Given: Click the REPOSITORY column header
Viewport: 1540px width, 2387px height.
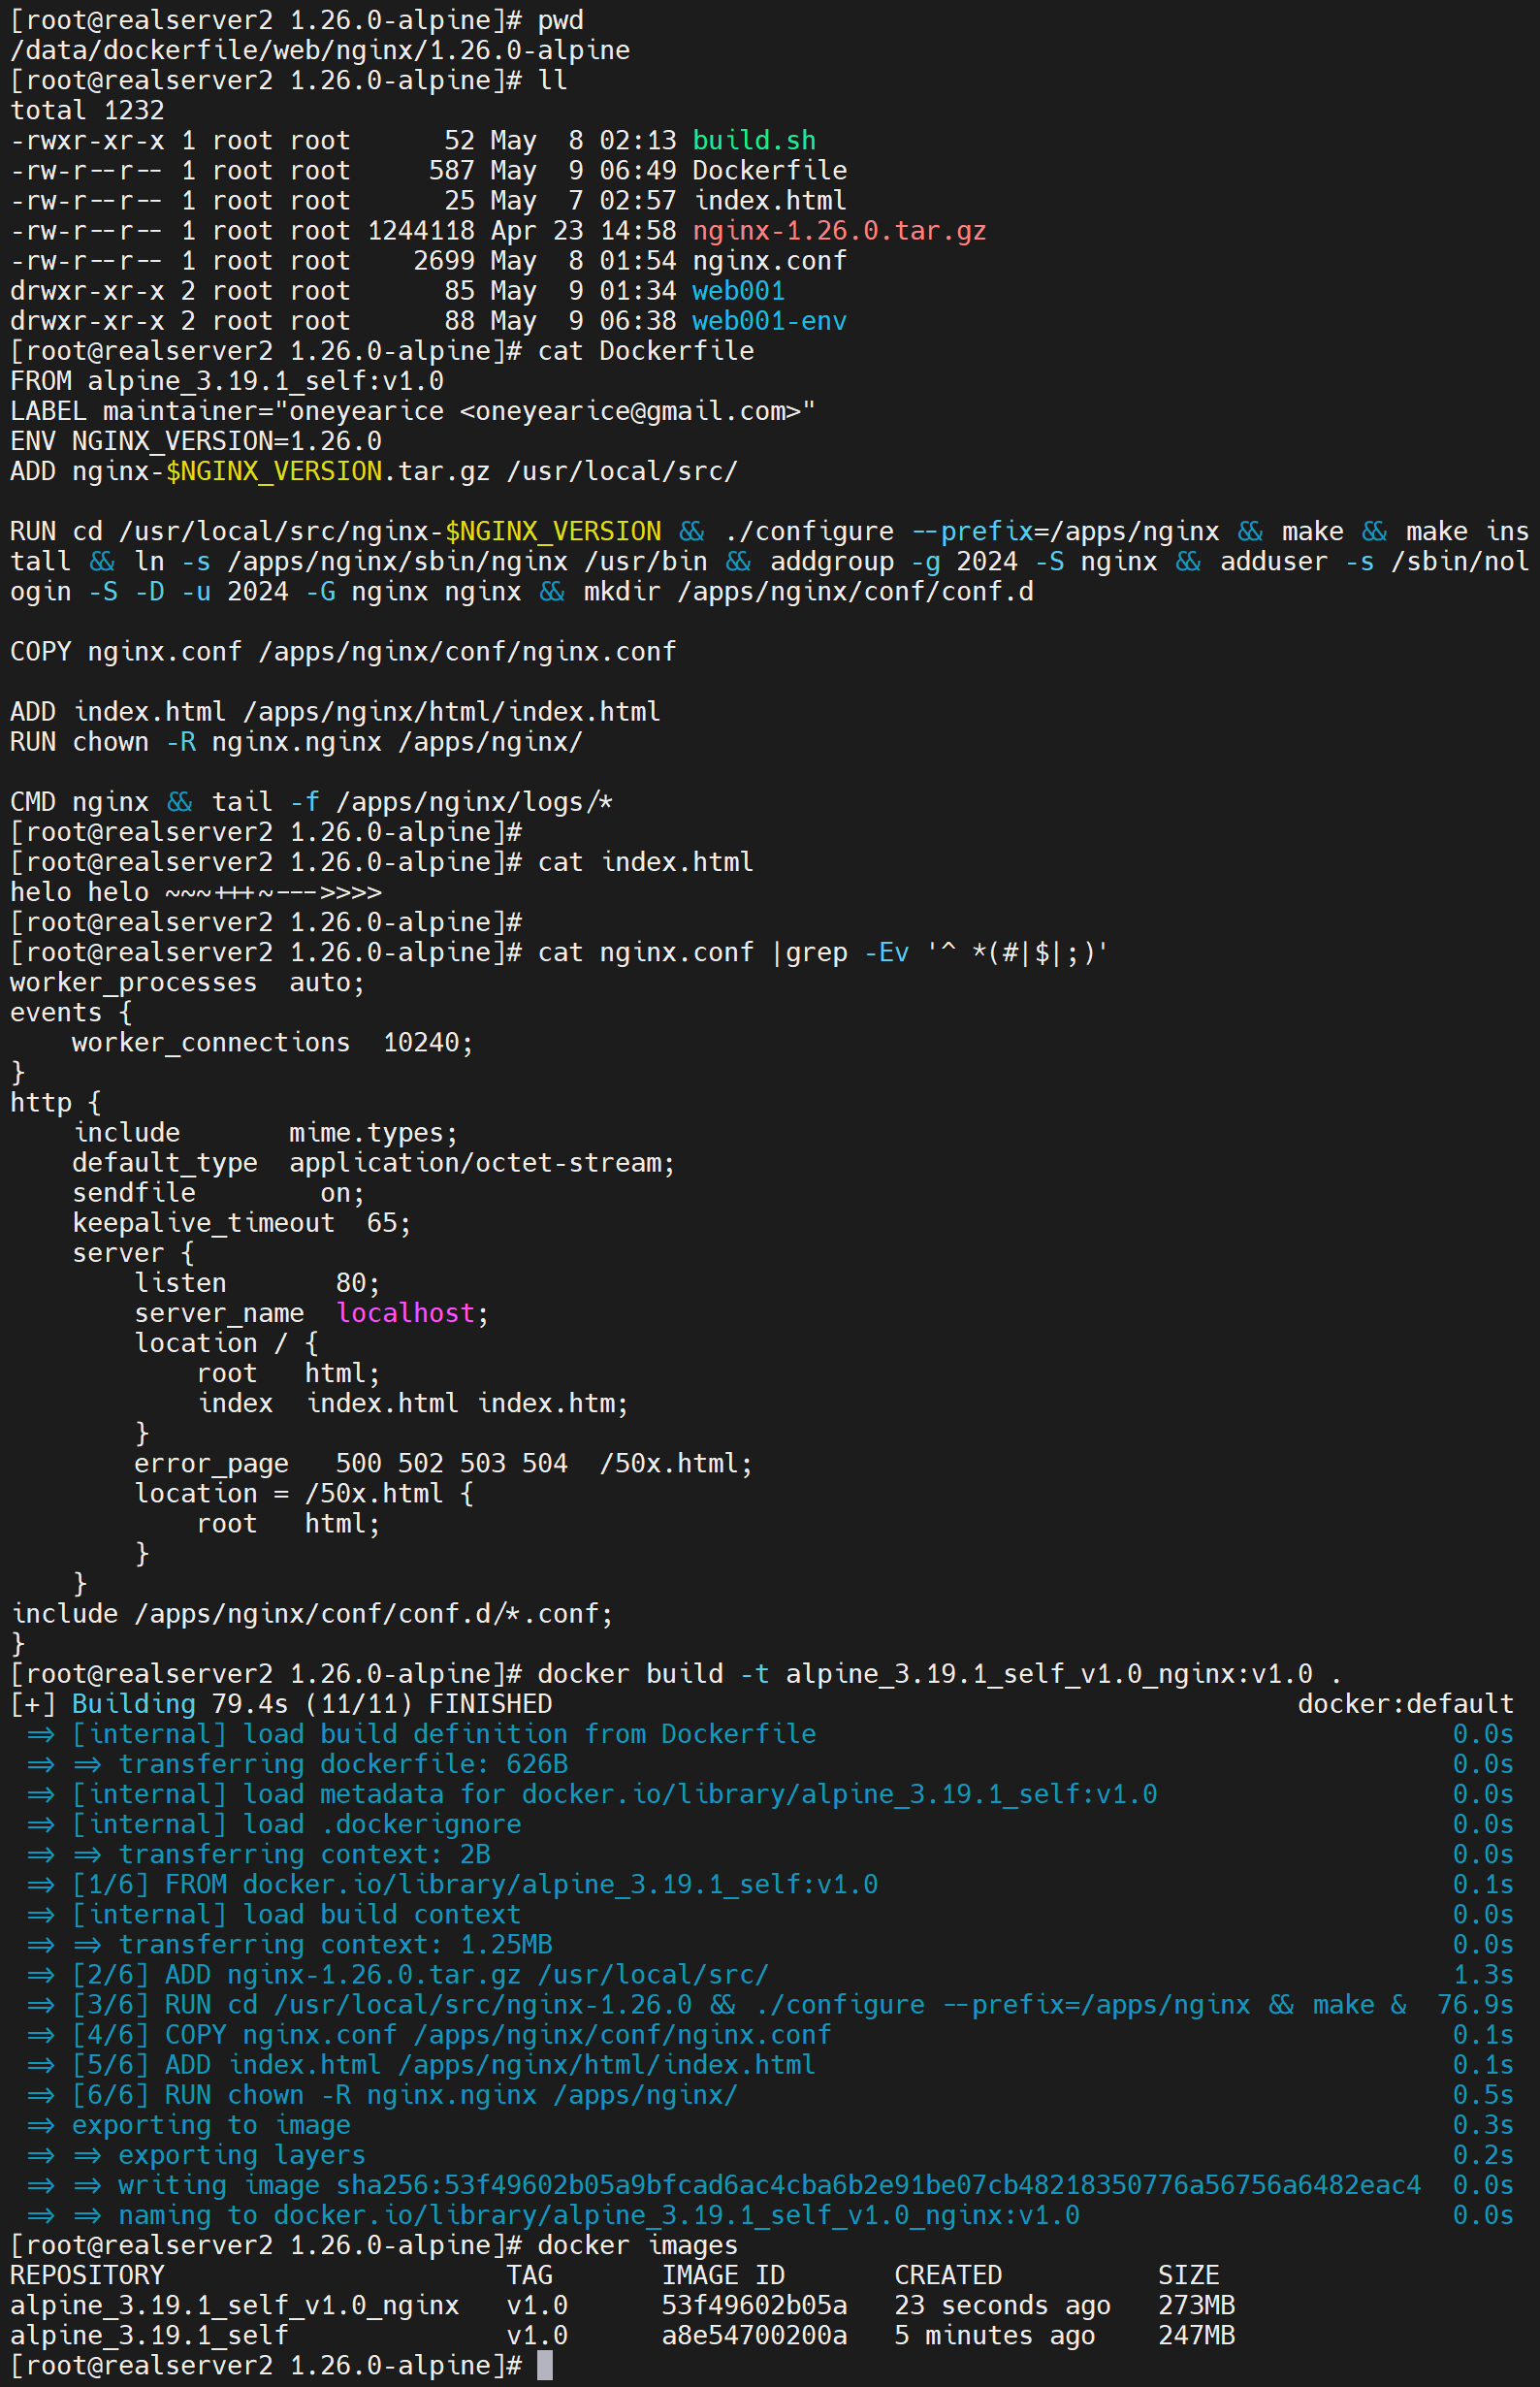Looking at the screenshot, I should (x=87, y=2275).
